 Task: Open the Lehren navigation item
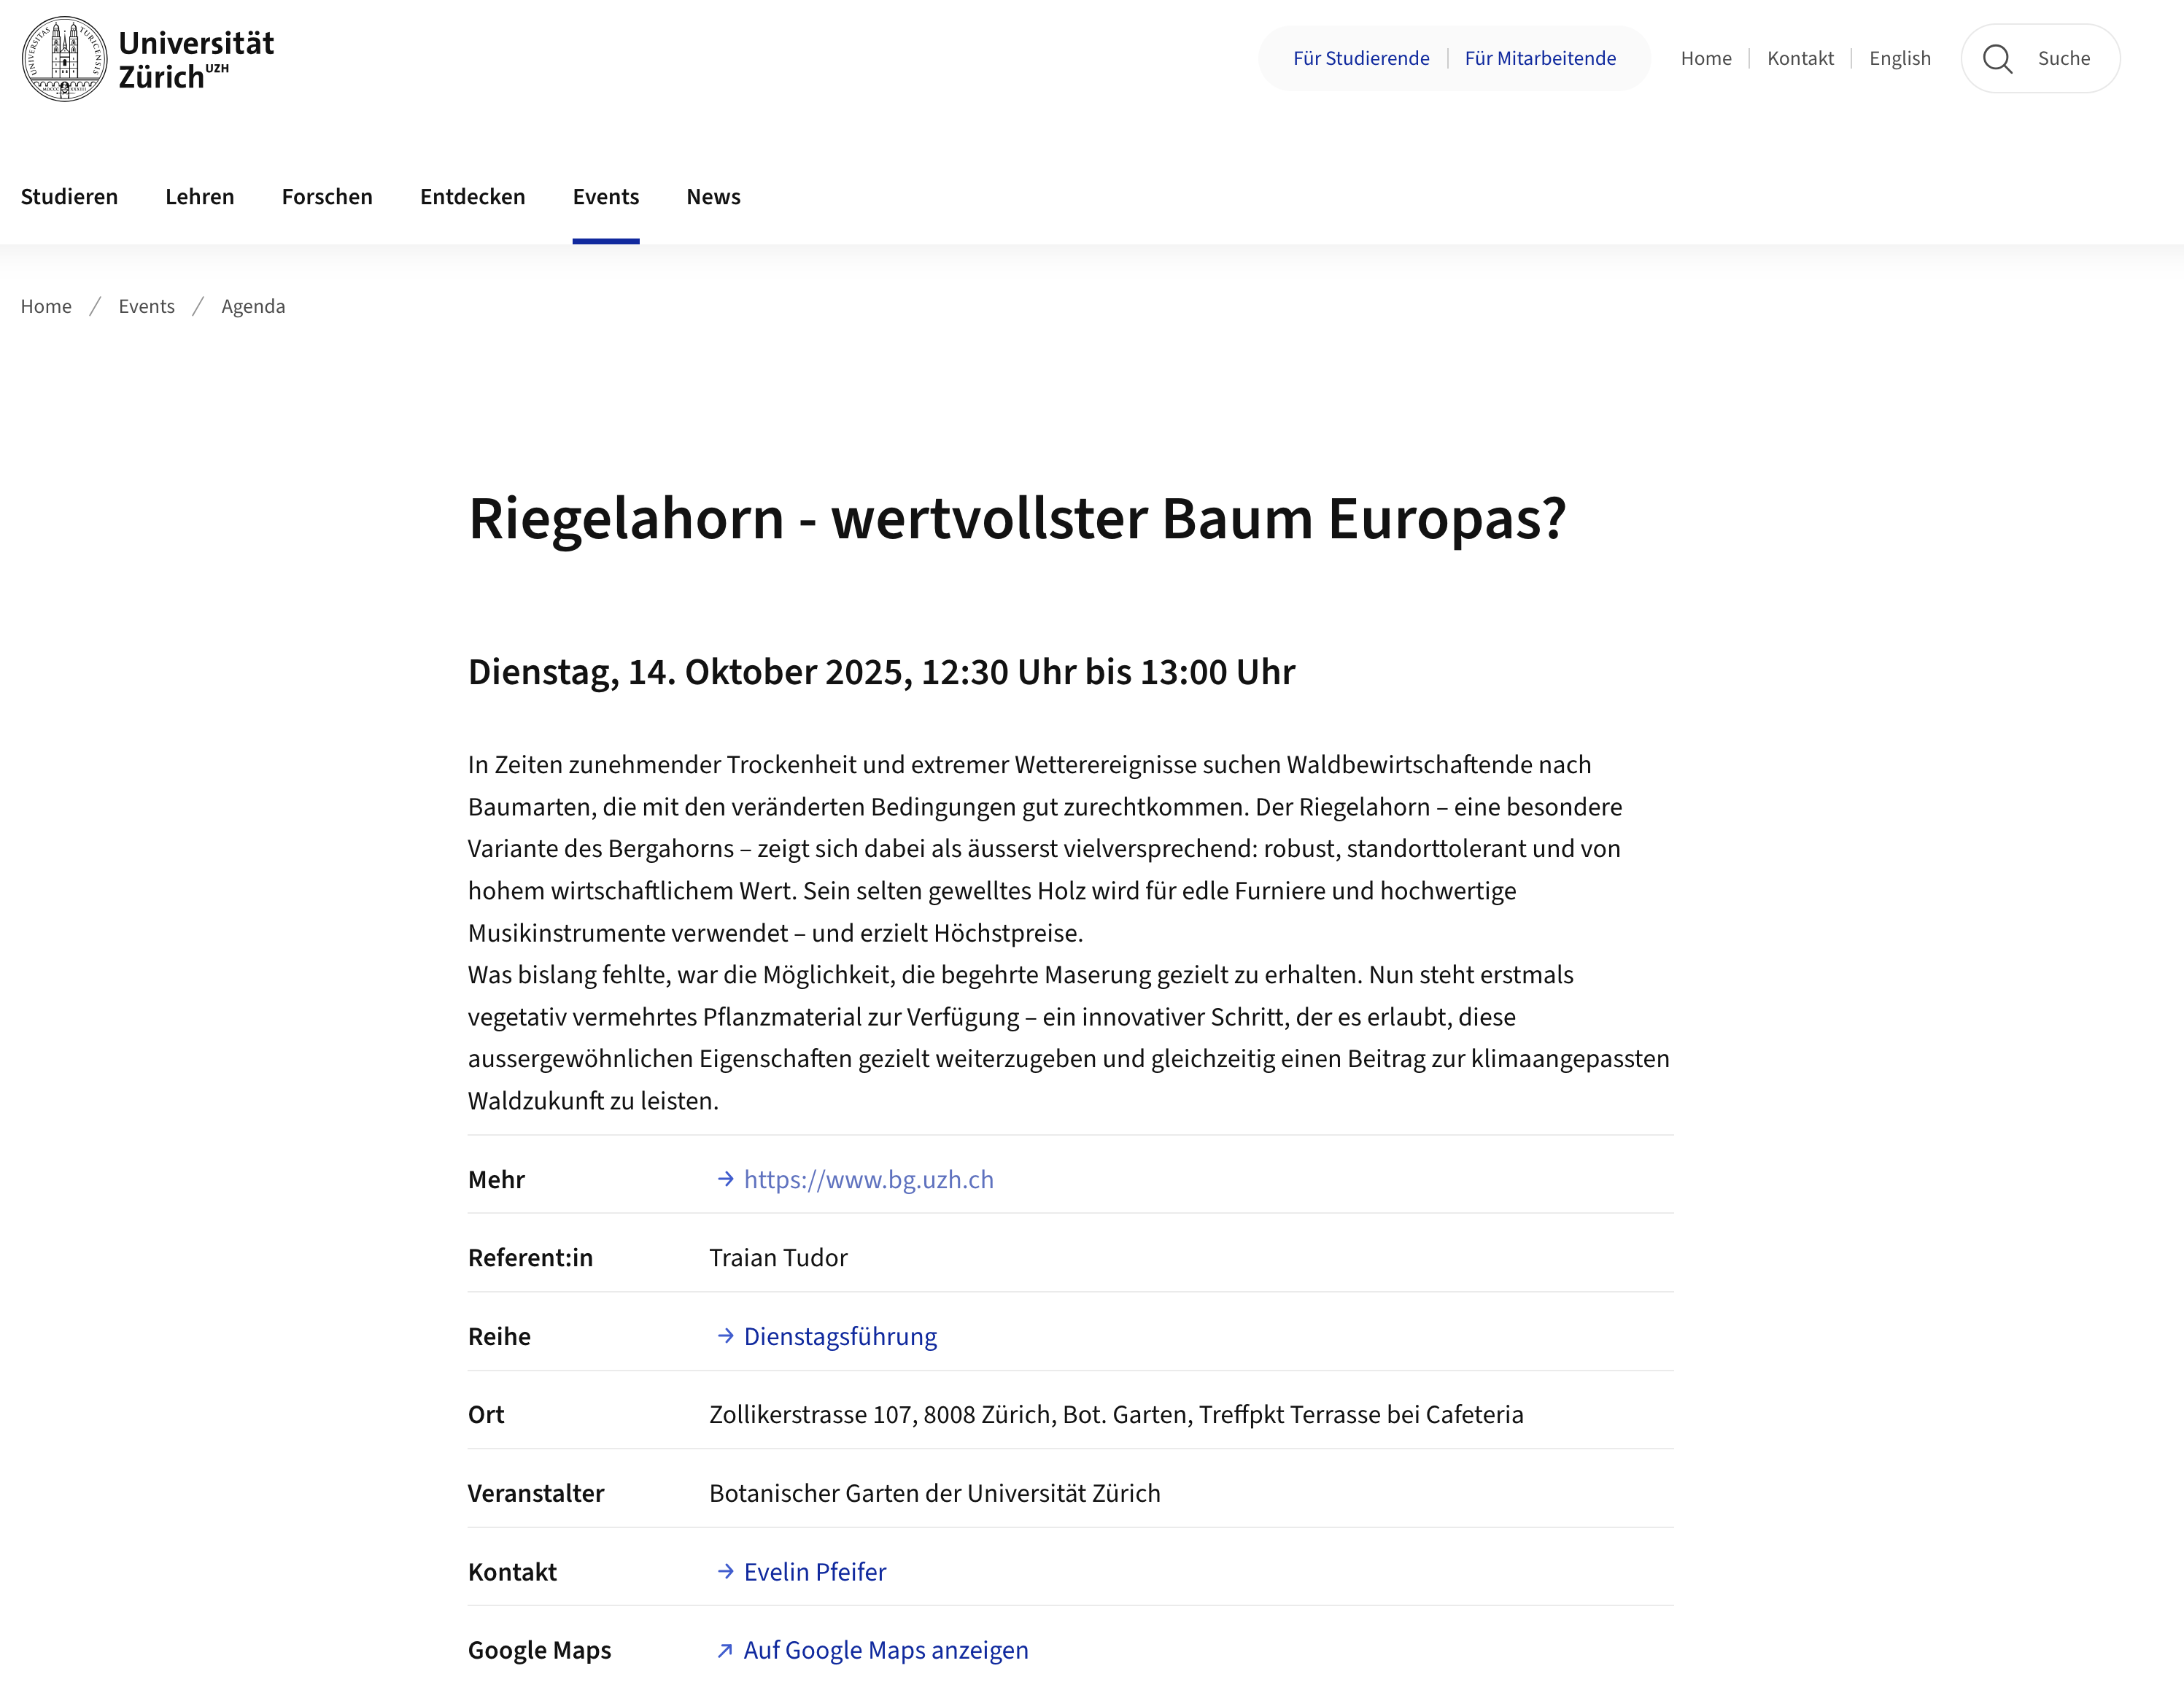click(199, 197)
